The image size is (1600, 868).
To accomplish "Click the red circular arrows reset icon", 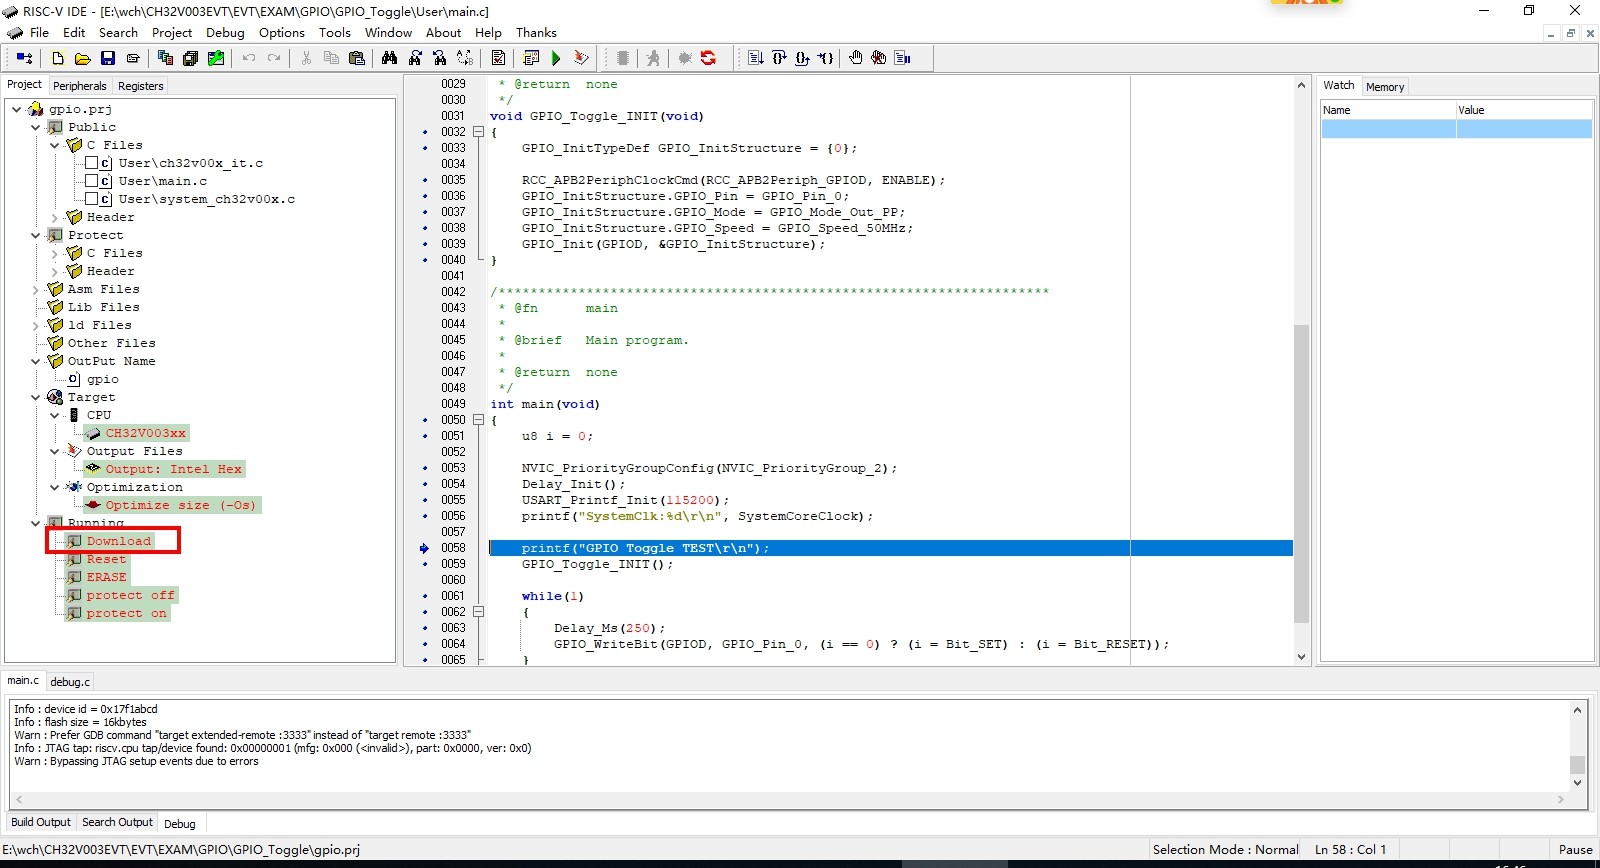I will [x=708, y=59].
